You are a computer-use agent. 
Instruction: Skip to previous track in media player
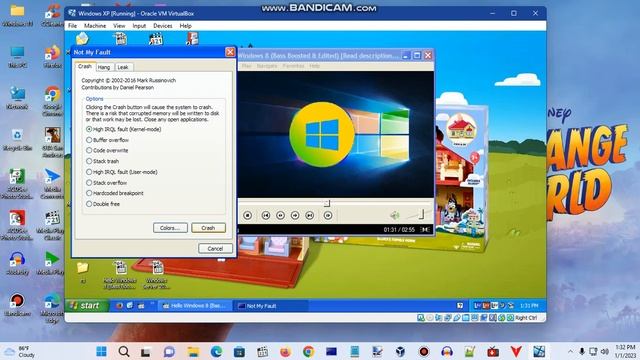[x=266, y=215]
